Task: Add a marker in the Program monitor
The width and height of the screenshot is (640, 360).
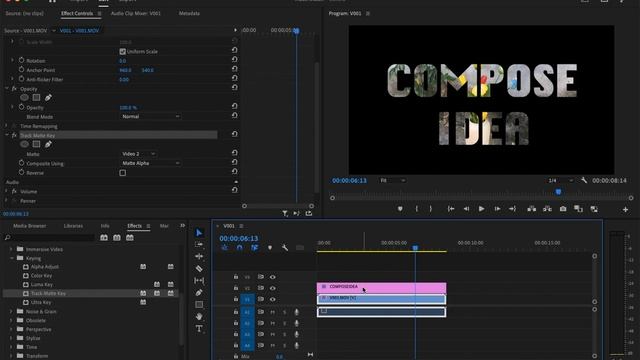Action: pos(400,209)
